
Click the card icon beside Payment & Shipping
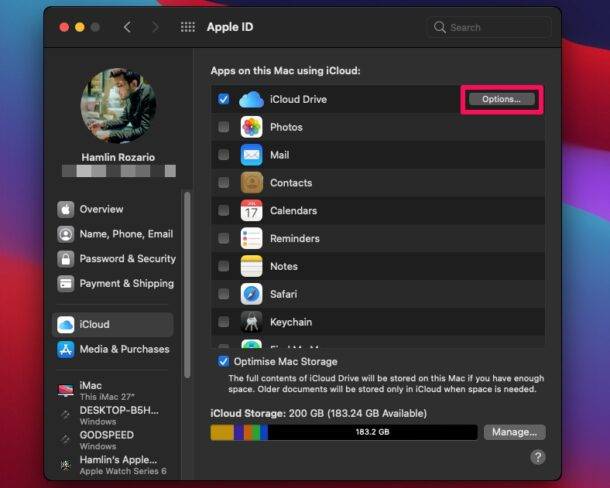[66, 284]
